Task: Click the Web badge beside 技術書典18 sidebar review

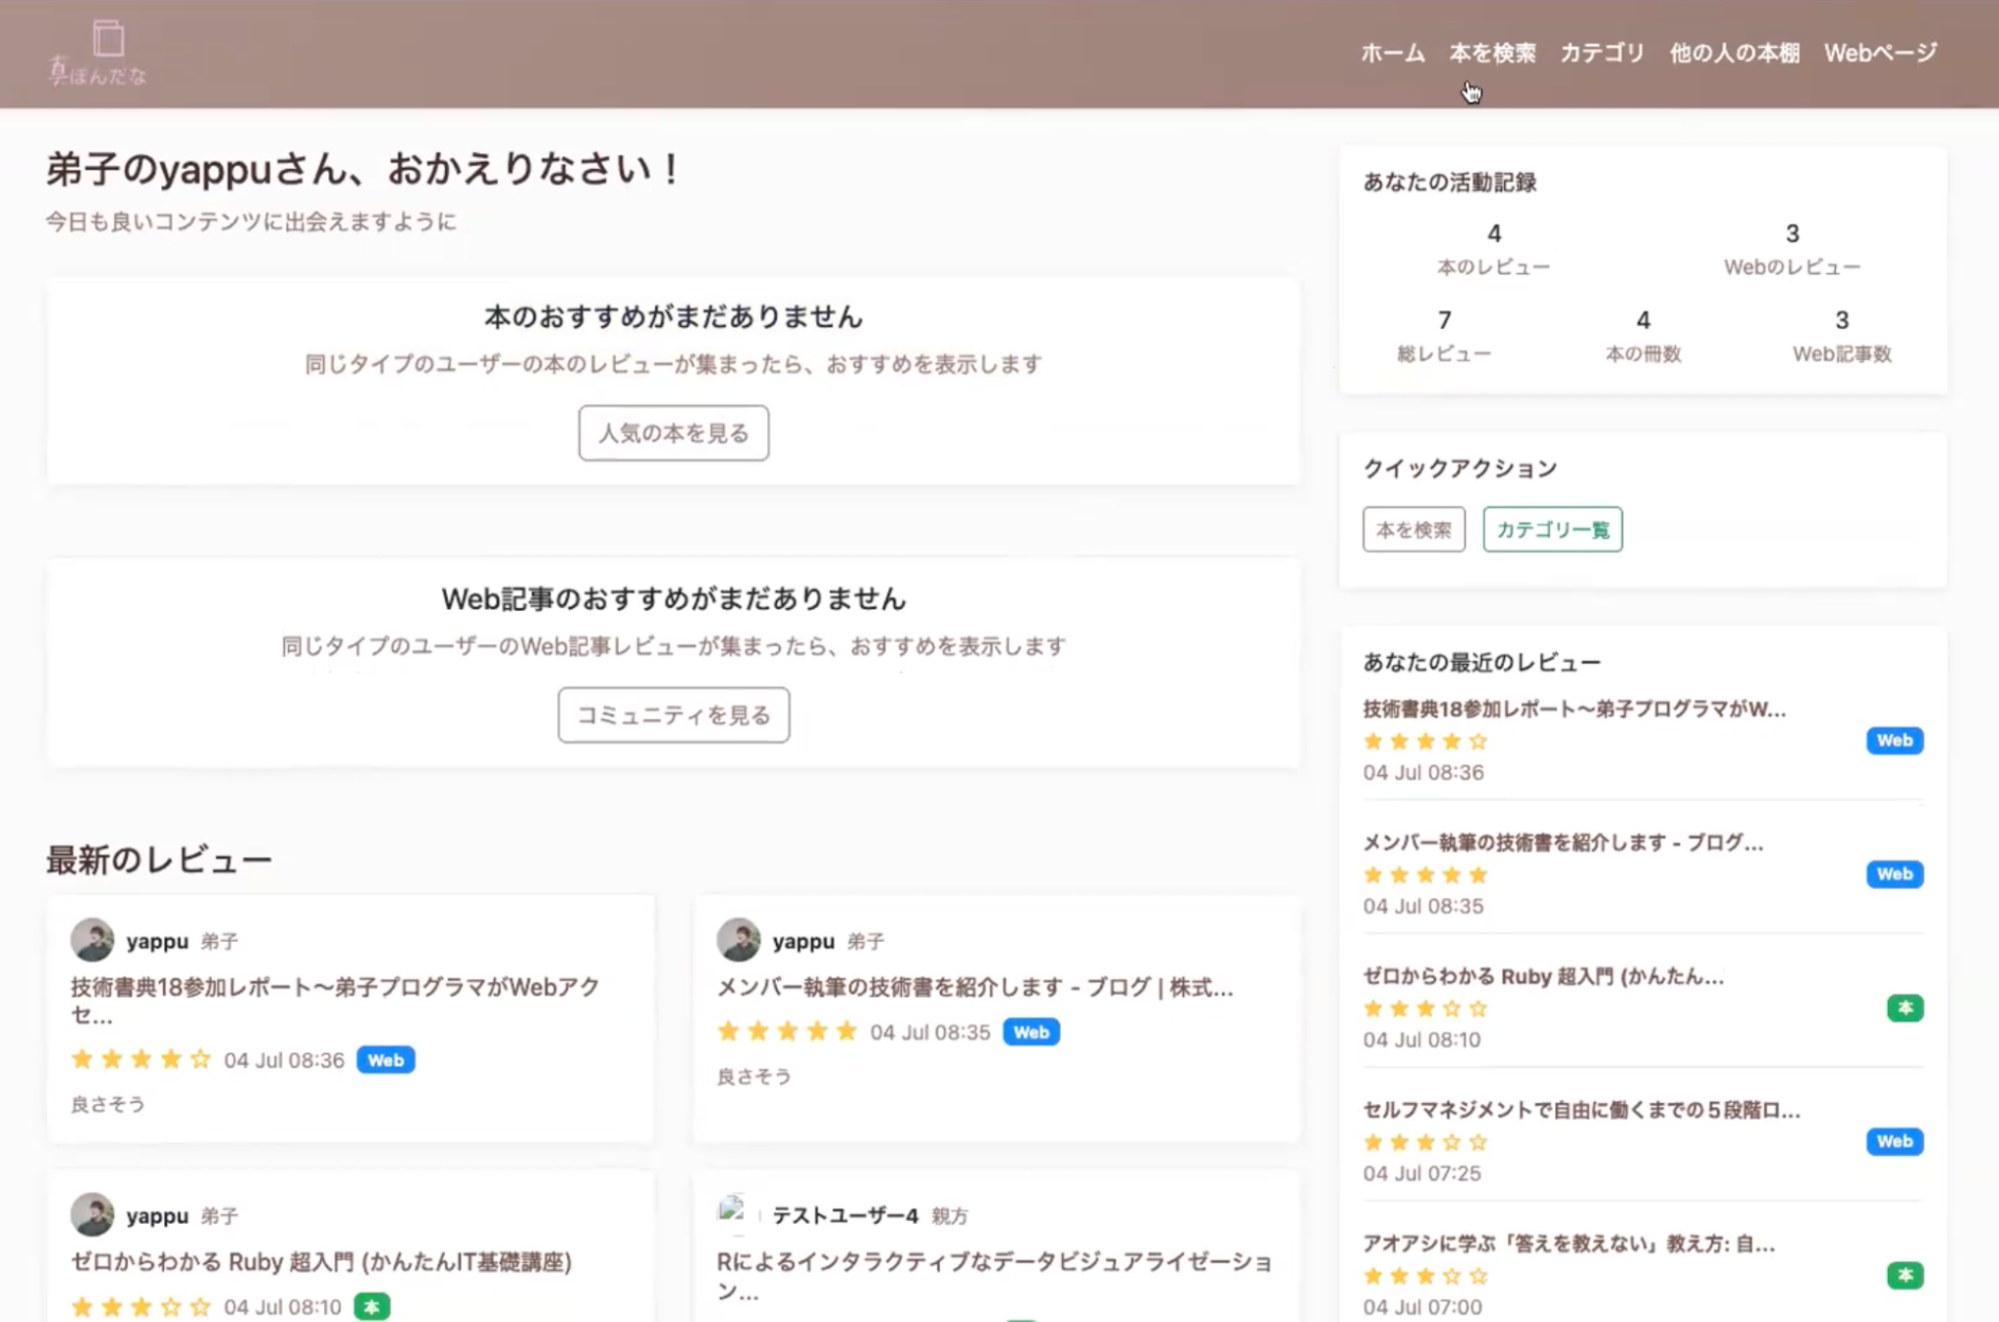Action: [x=1893, y=740]
